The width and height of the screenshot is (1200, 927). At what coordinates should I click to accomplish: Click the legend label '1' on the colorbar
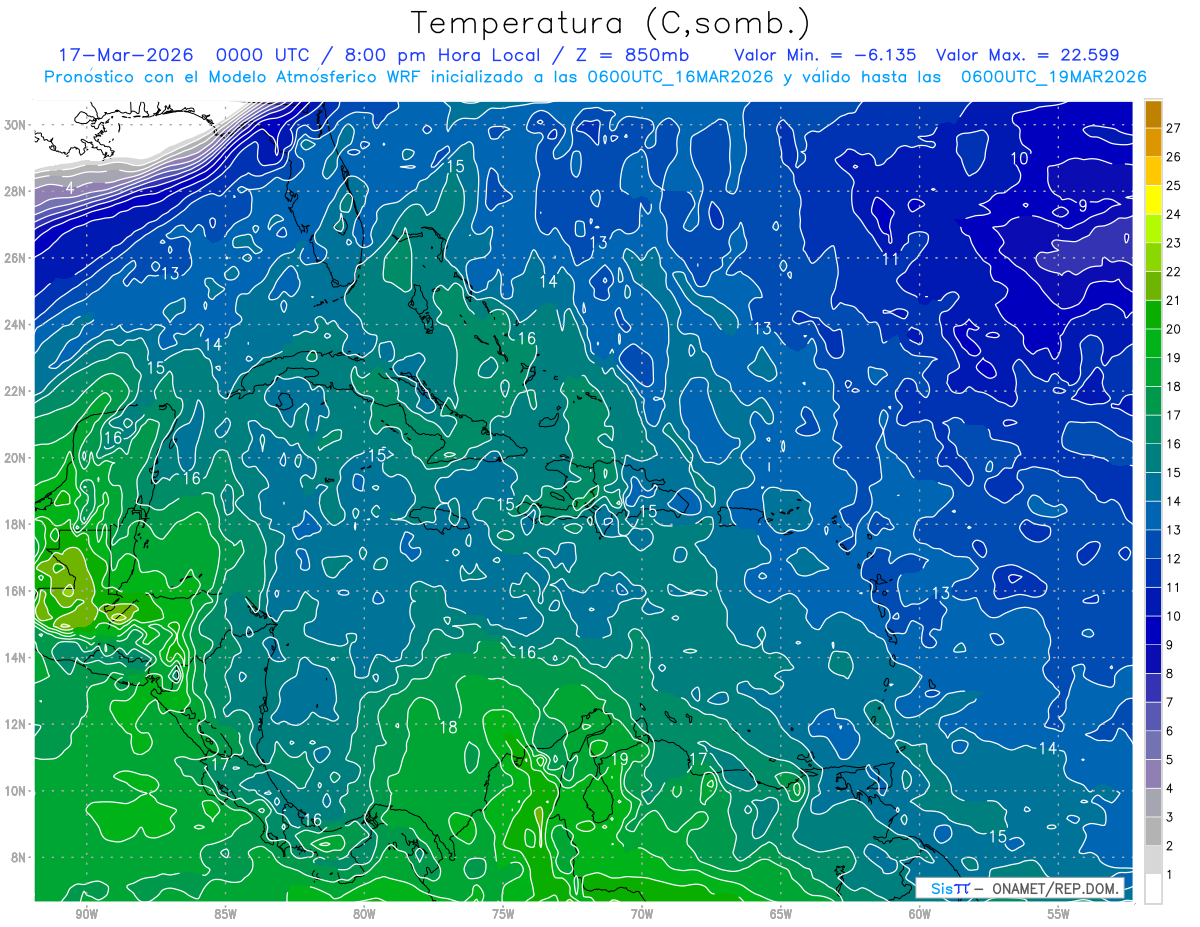(x=1170, y=874)
